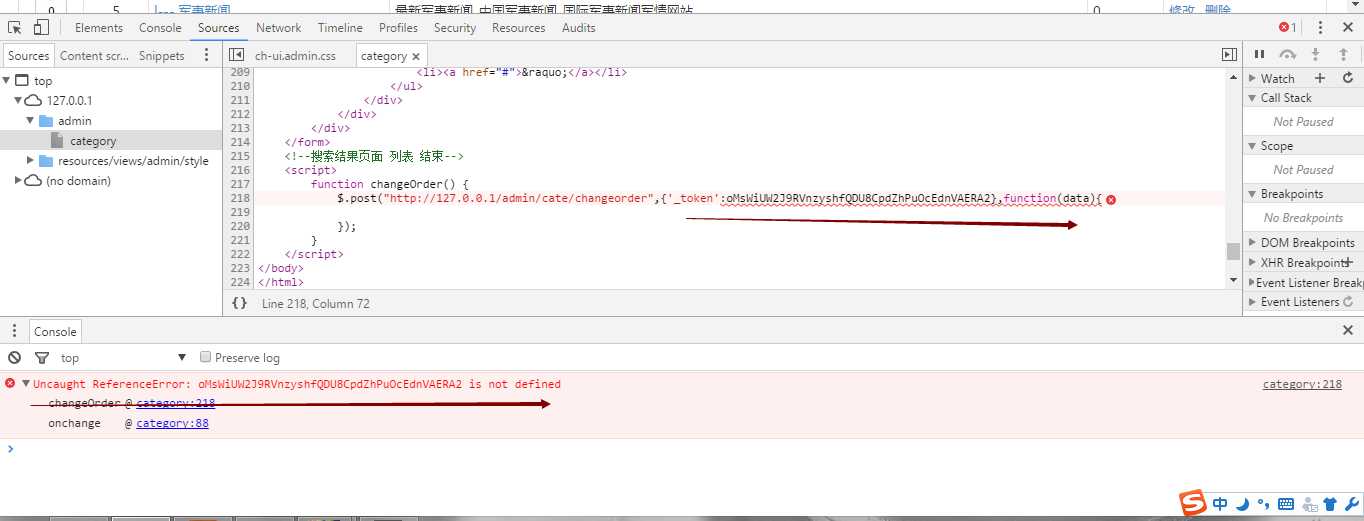Expand the (no domain) node
Screen dimensions: 1364x521
tap(18, 181)
